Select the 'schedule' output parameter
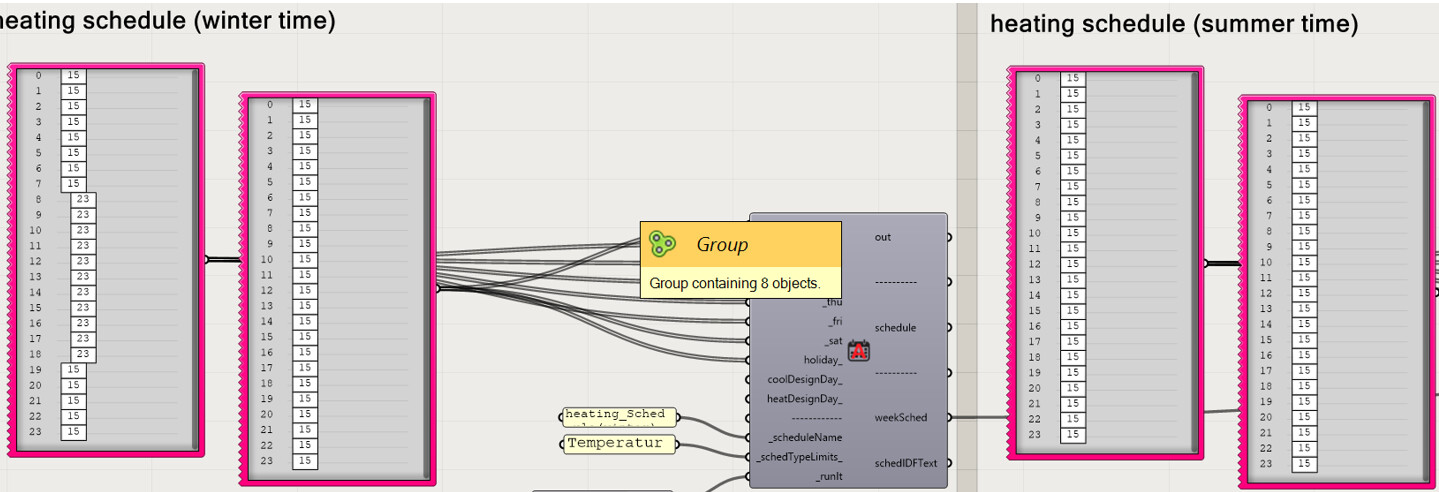1439x492 pixels. pos(895,328)
